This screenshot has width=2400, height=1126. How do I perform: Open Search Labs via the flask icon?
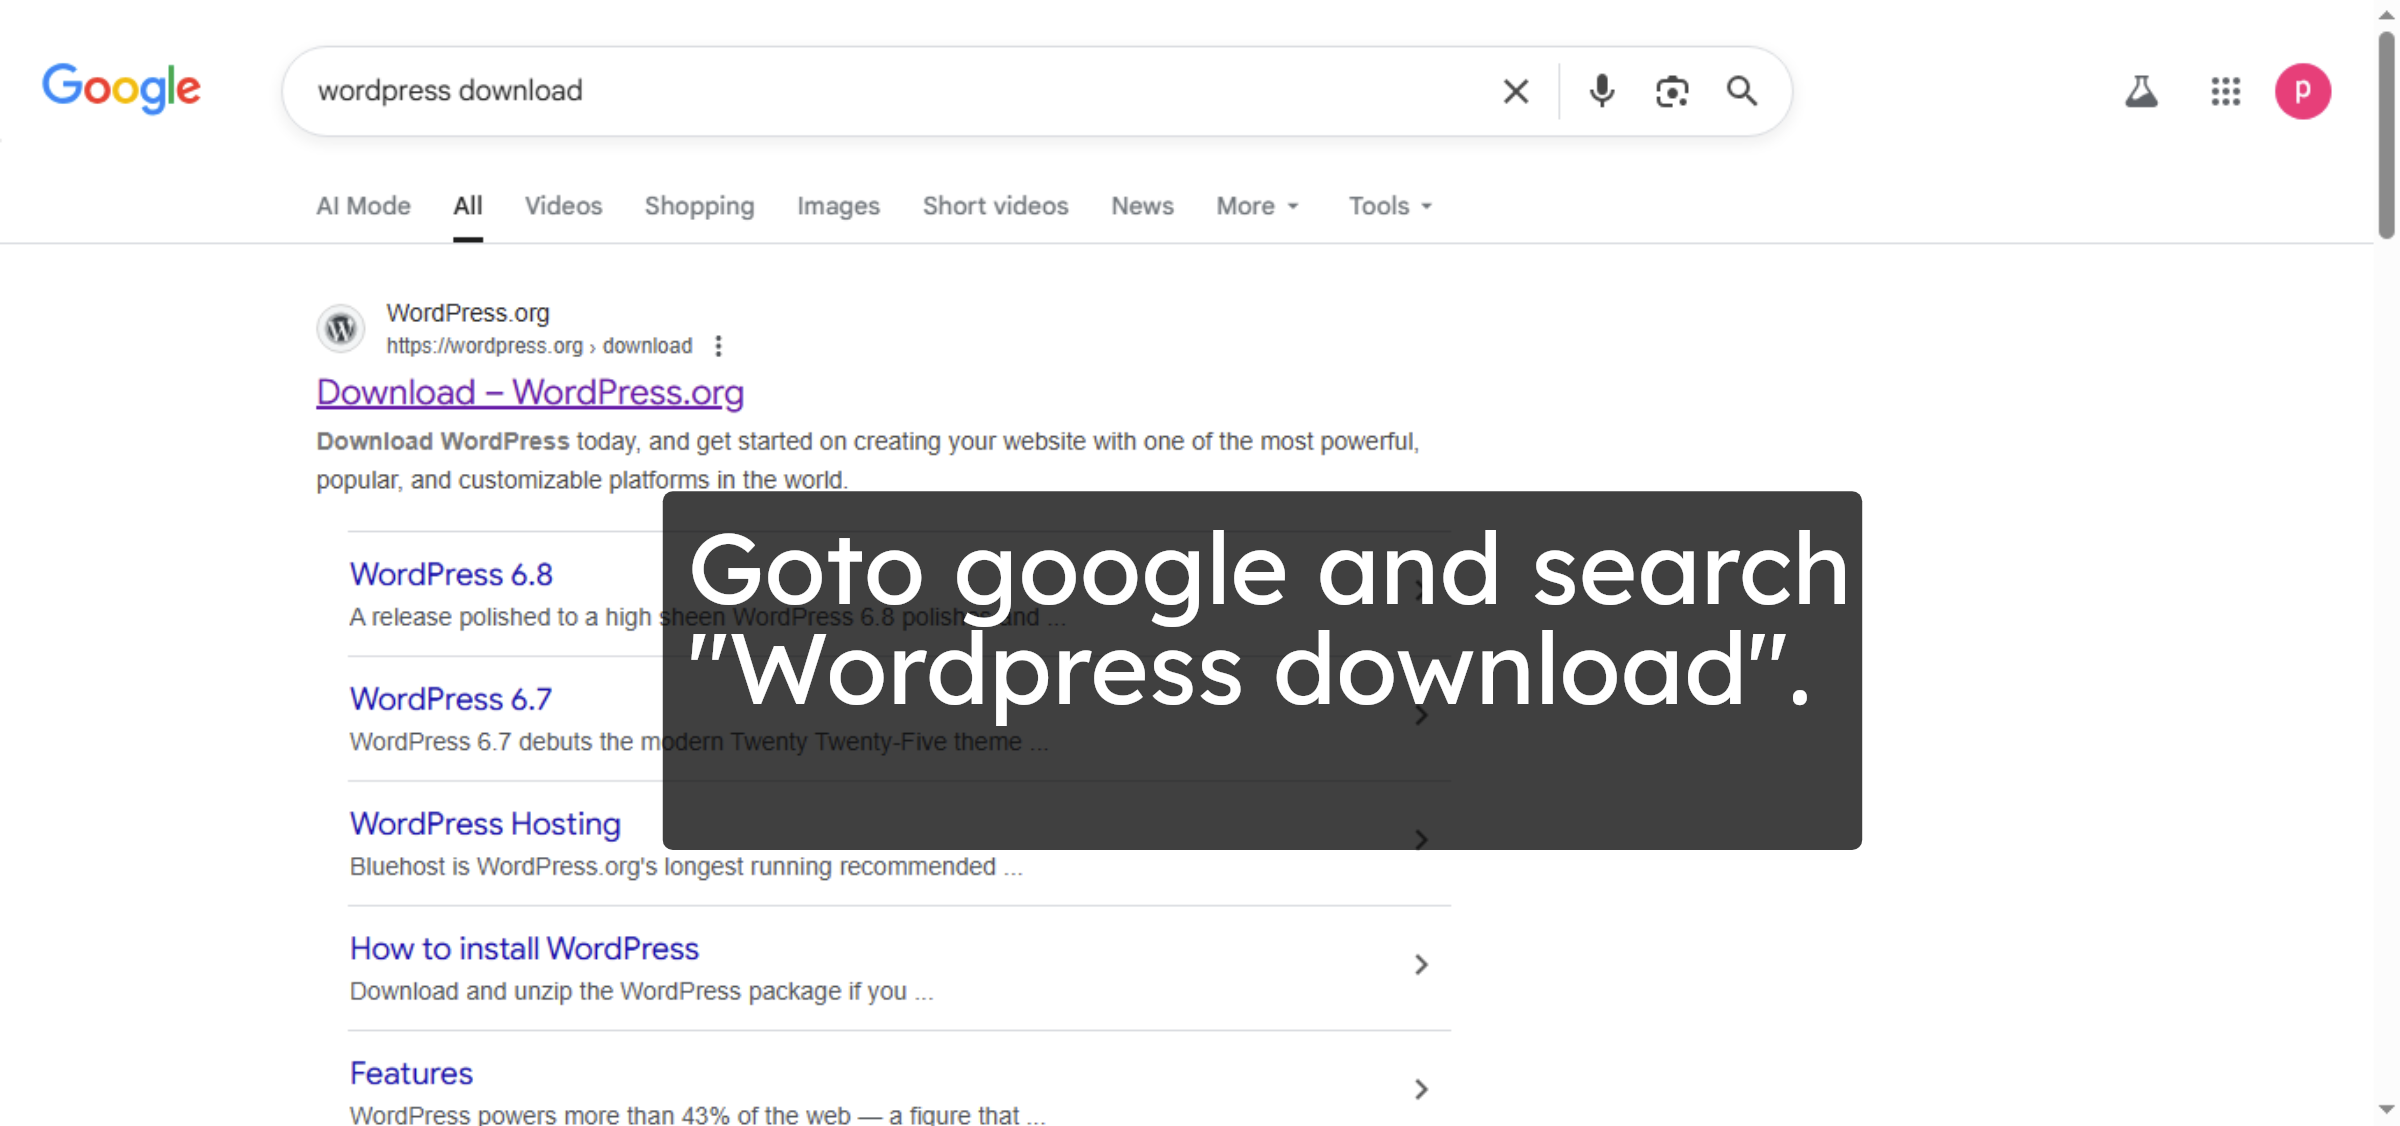tap(2142, 91)
